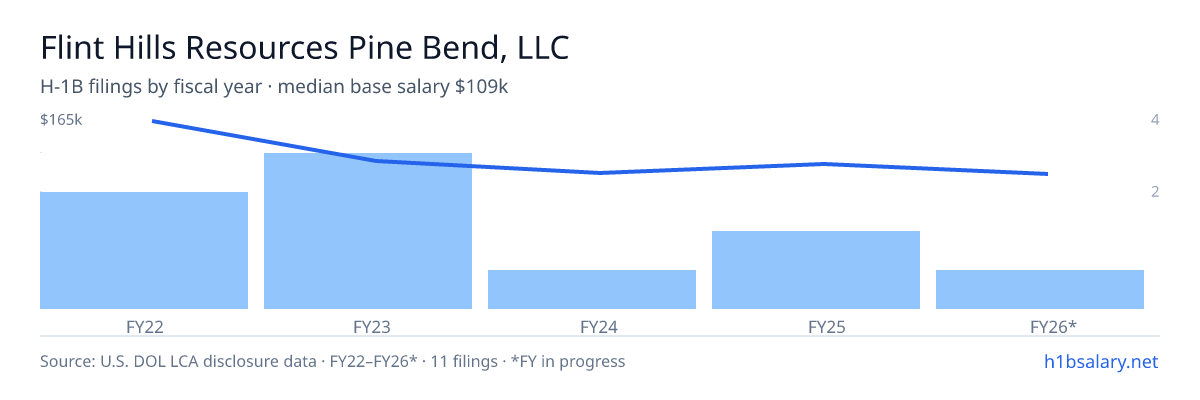Click the FY22 filings bar
1200x400 pixels.
(x=144, y=250)
